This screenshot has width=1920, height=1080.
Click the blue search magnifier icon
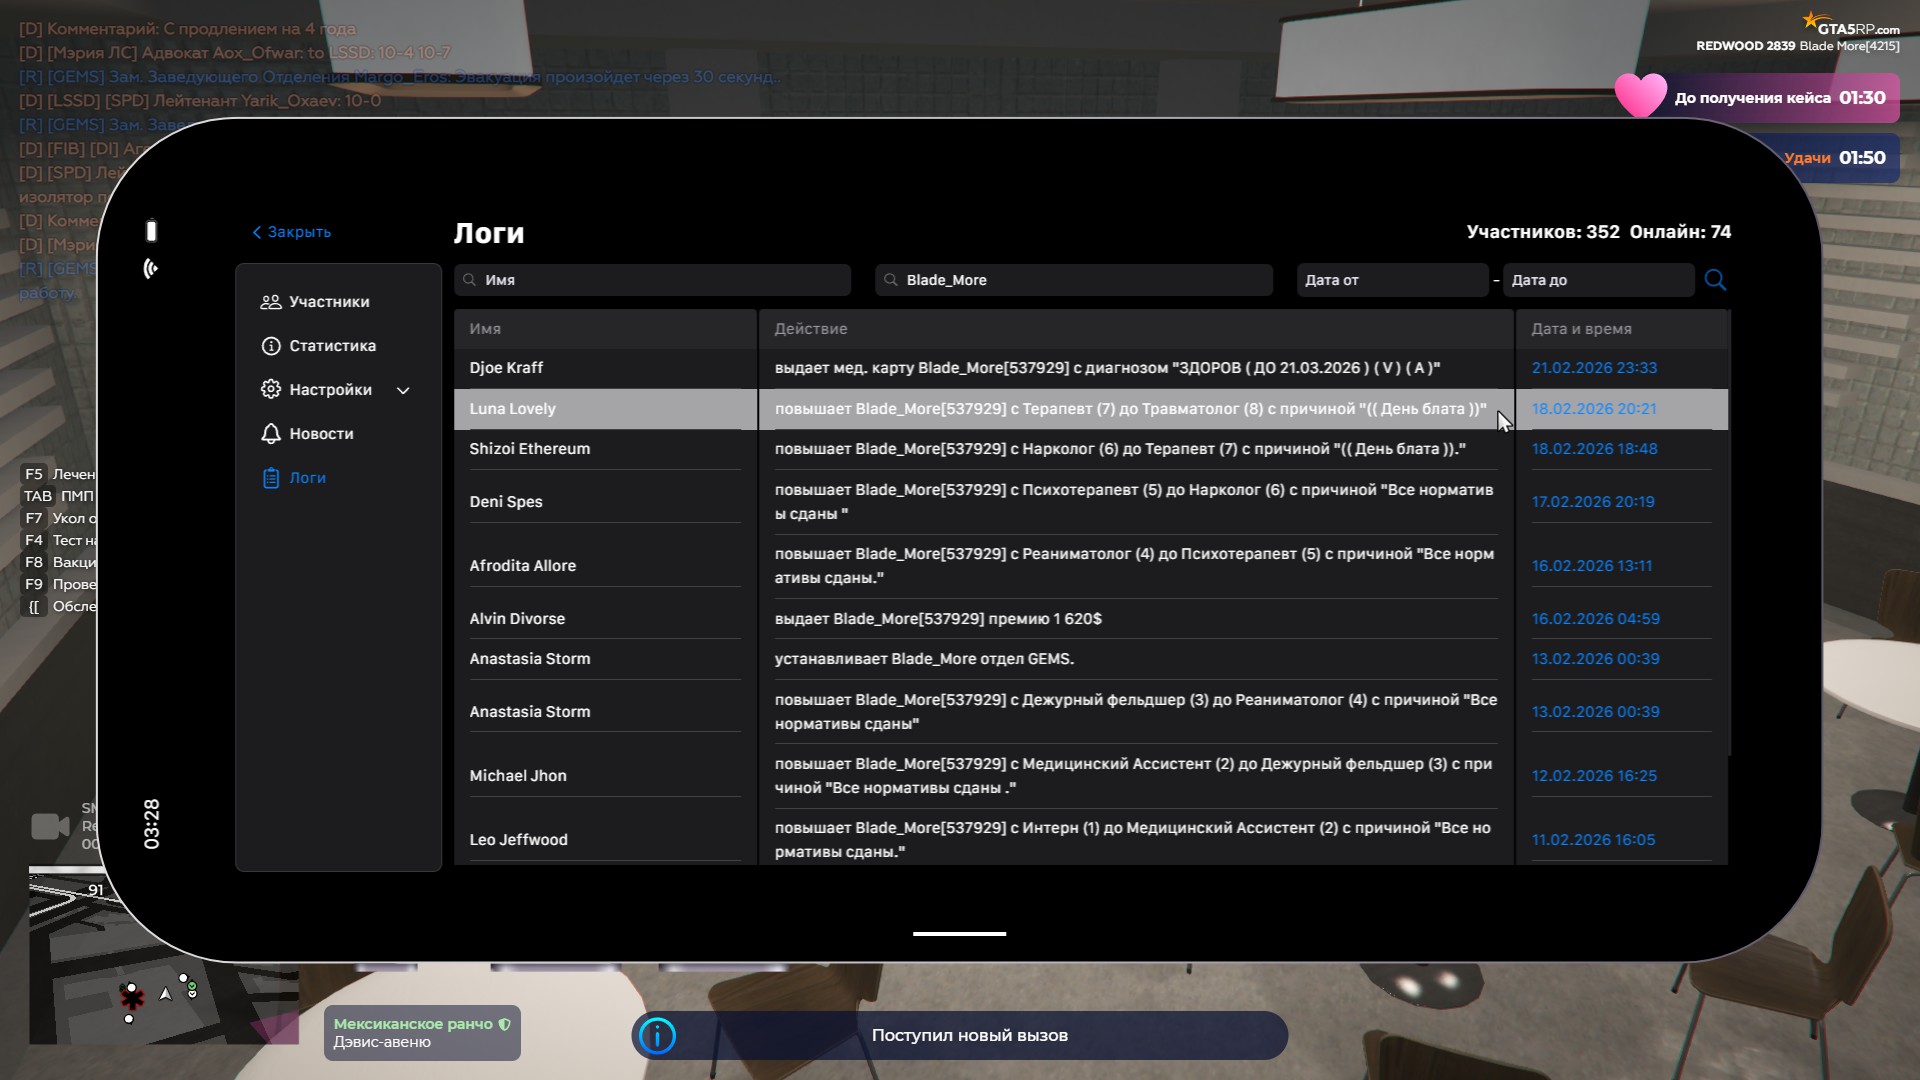1715,280
